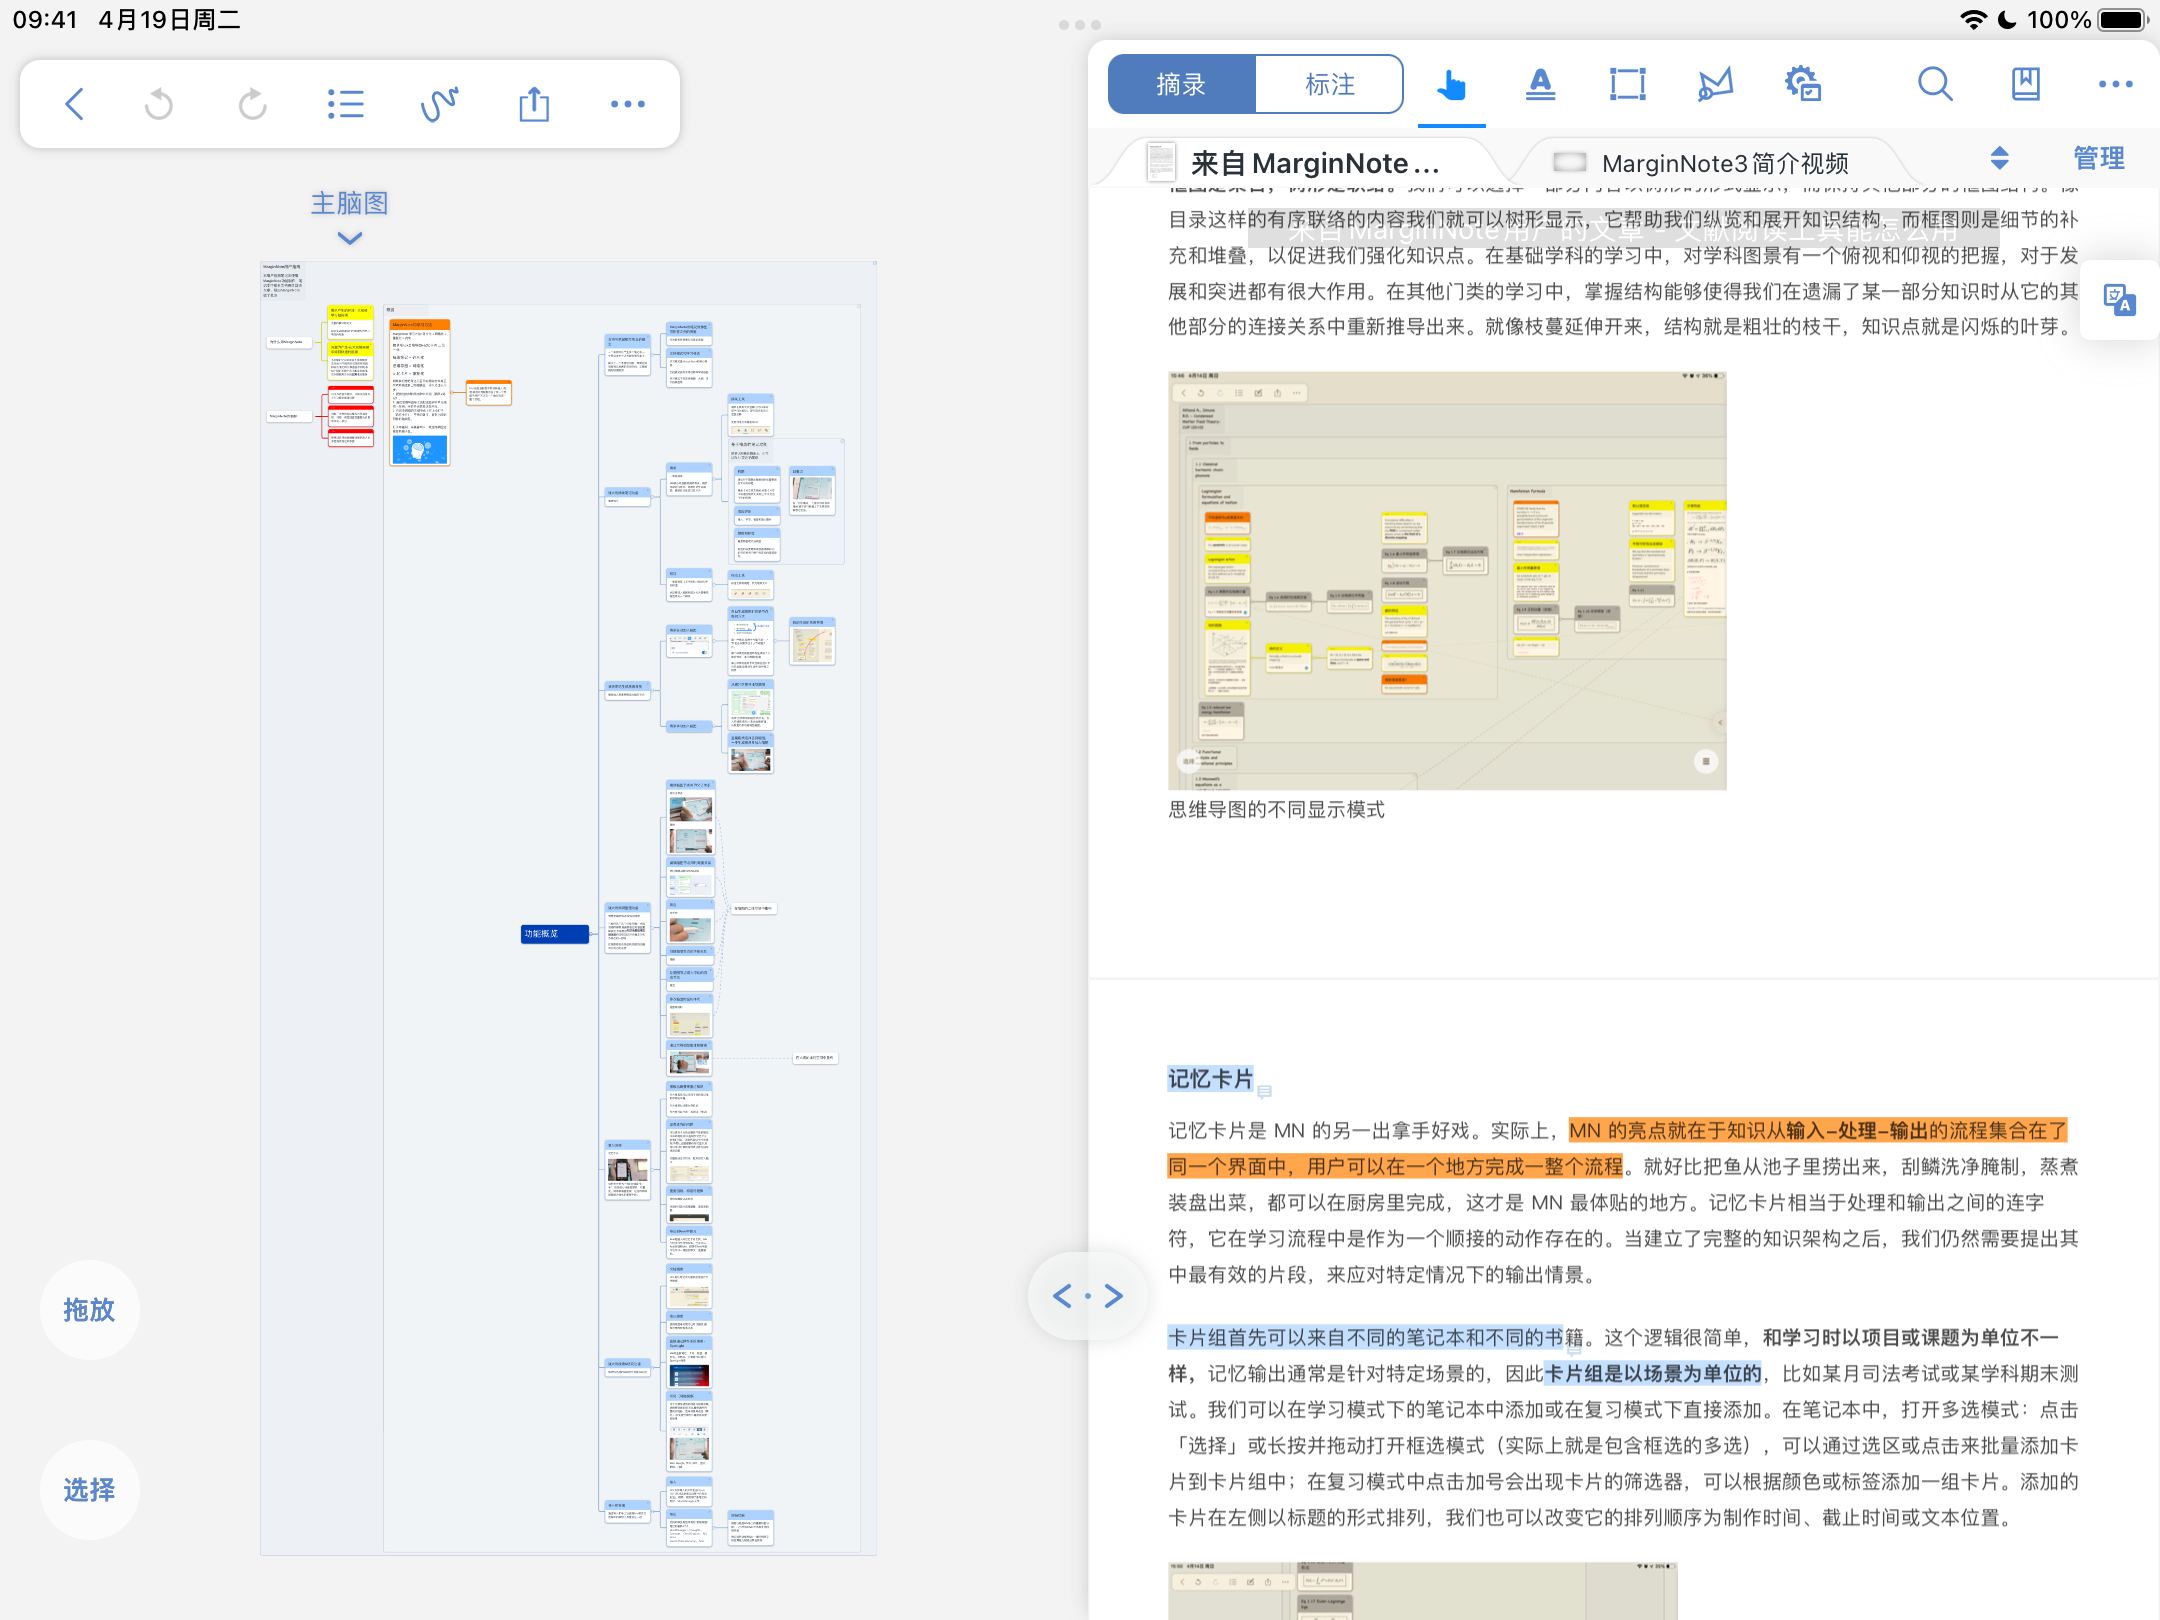Tap the share export icon
Image resolution: width=2160 pixels, height=1620 pixels.
(534, 104)
